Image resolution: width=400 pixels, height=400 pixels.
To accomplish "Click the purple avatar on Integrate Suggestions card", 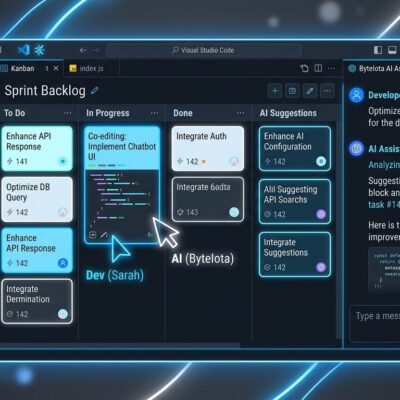I will [321, 267].
